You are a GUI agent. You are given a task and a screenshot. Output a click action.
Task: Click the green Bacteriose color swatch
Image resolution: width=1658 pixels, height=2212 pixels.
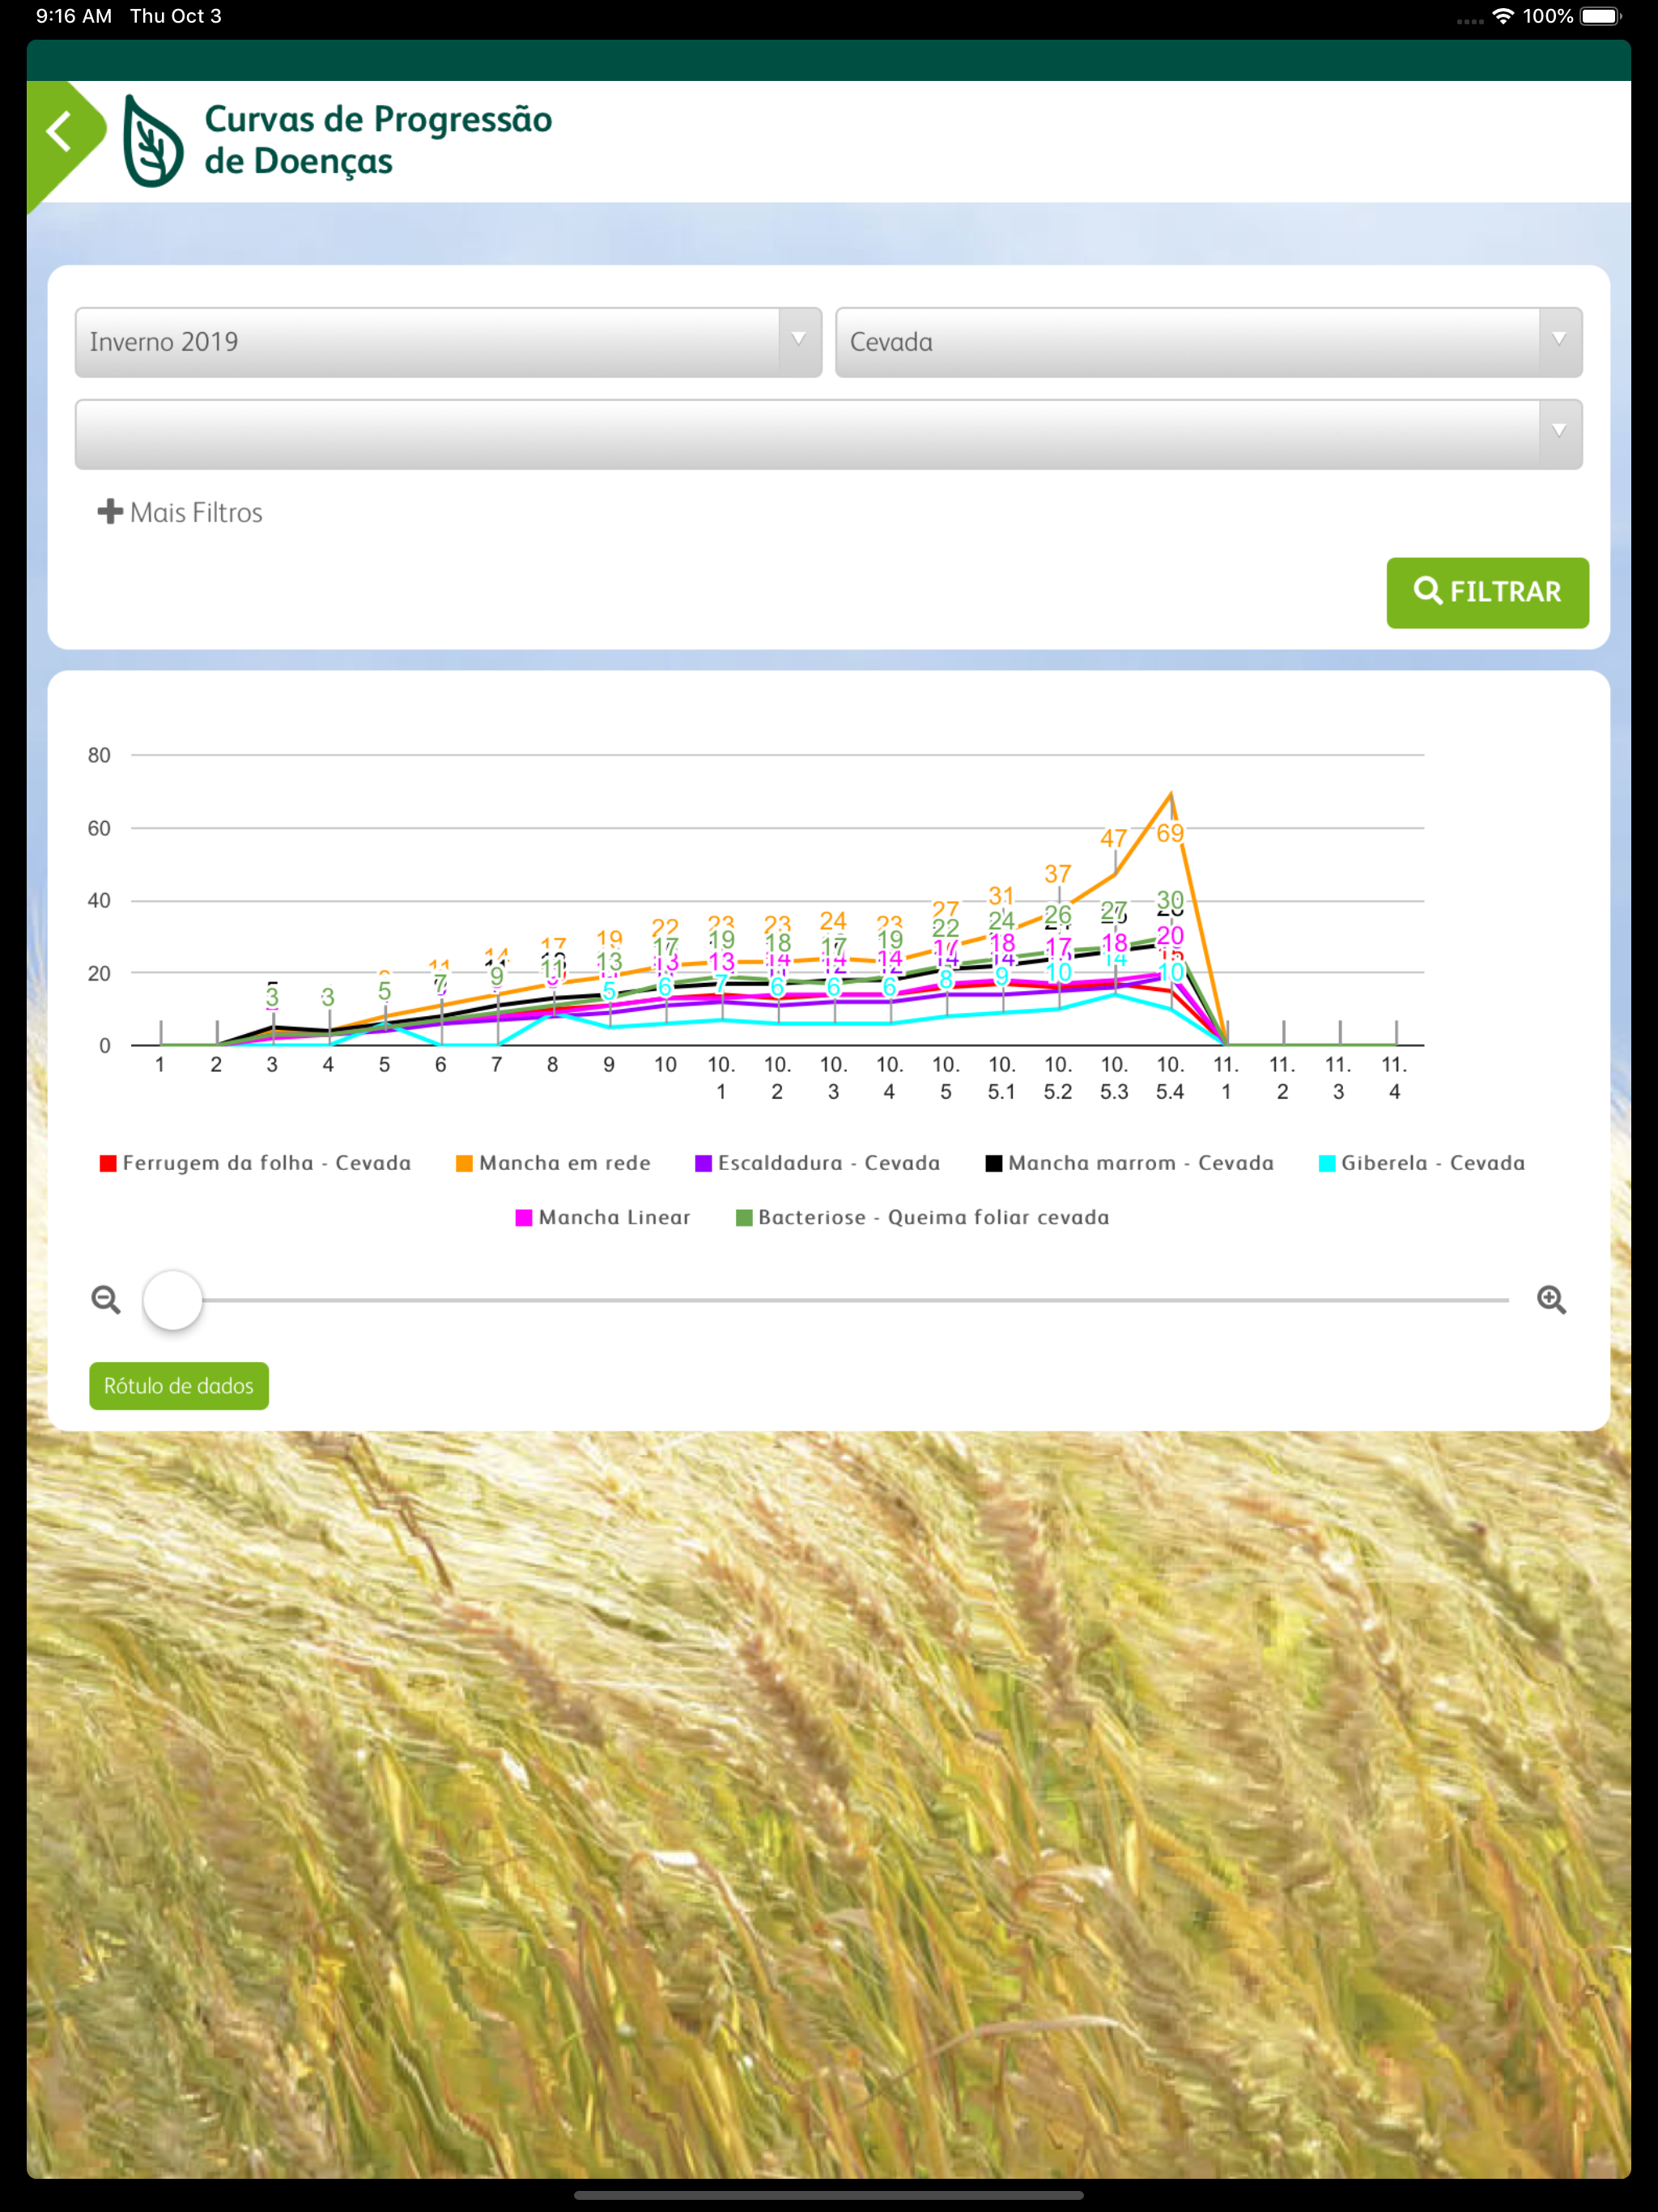click(744, 1217)
